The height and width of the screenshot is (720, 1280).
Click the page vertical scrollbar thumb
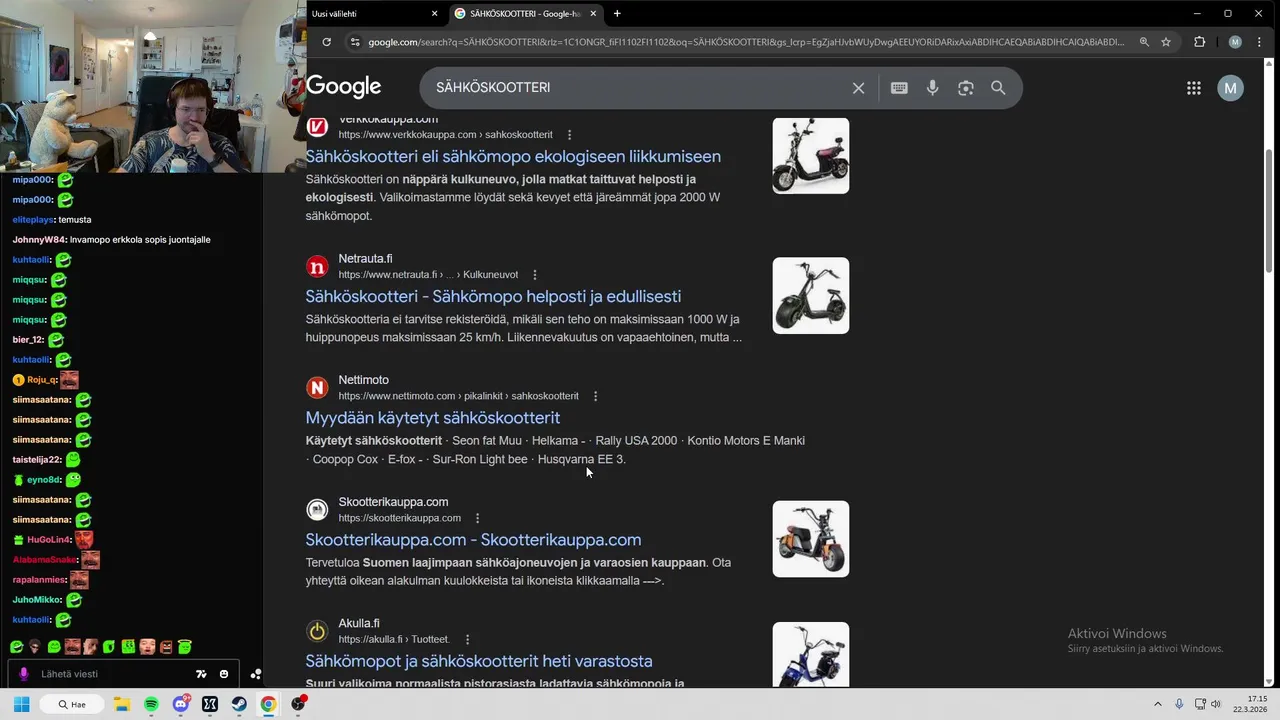(x=1270, y=210)
